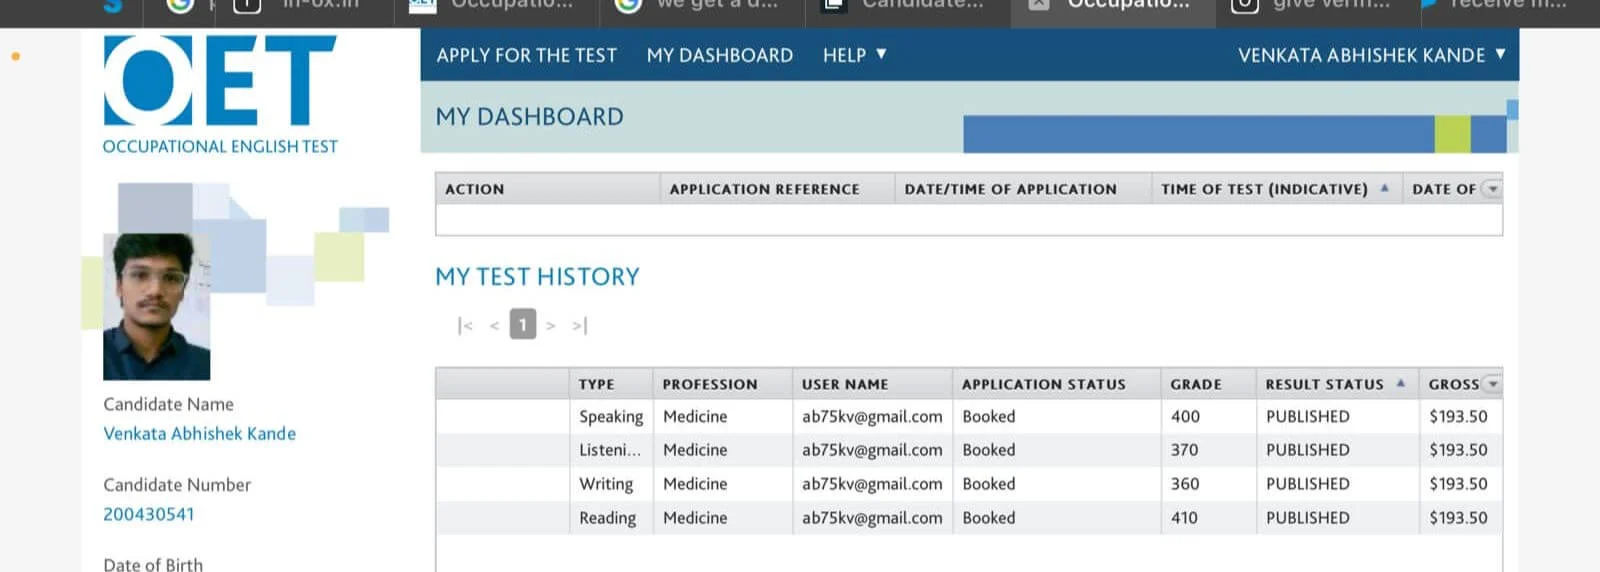This screenshot has width=1600, height=572.
Task: Click the candidate profile photo
Action: tap(156, 306)
